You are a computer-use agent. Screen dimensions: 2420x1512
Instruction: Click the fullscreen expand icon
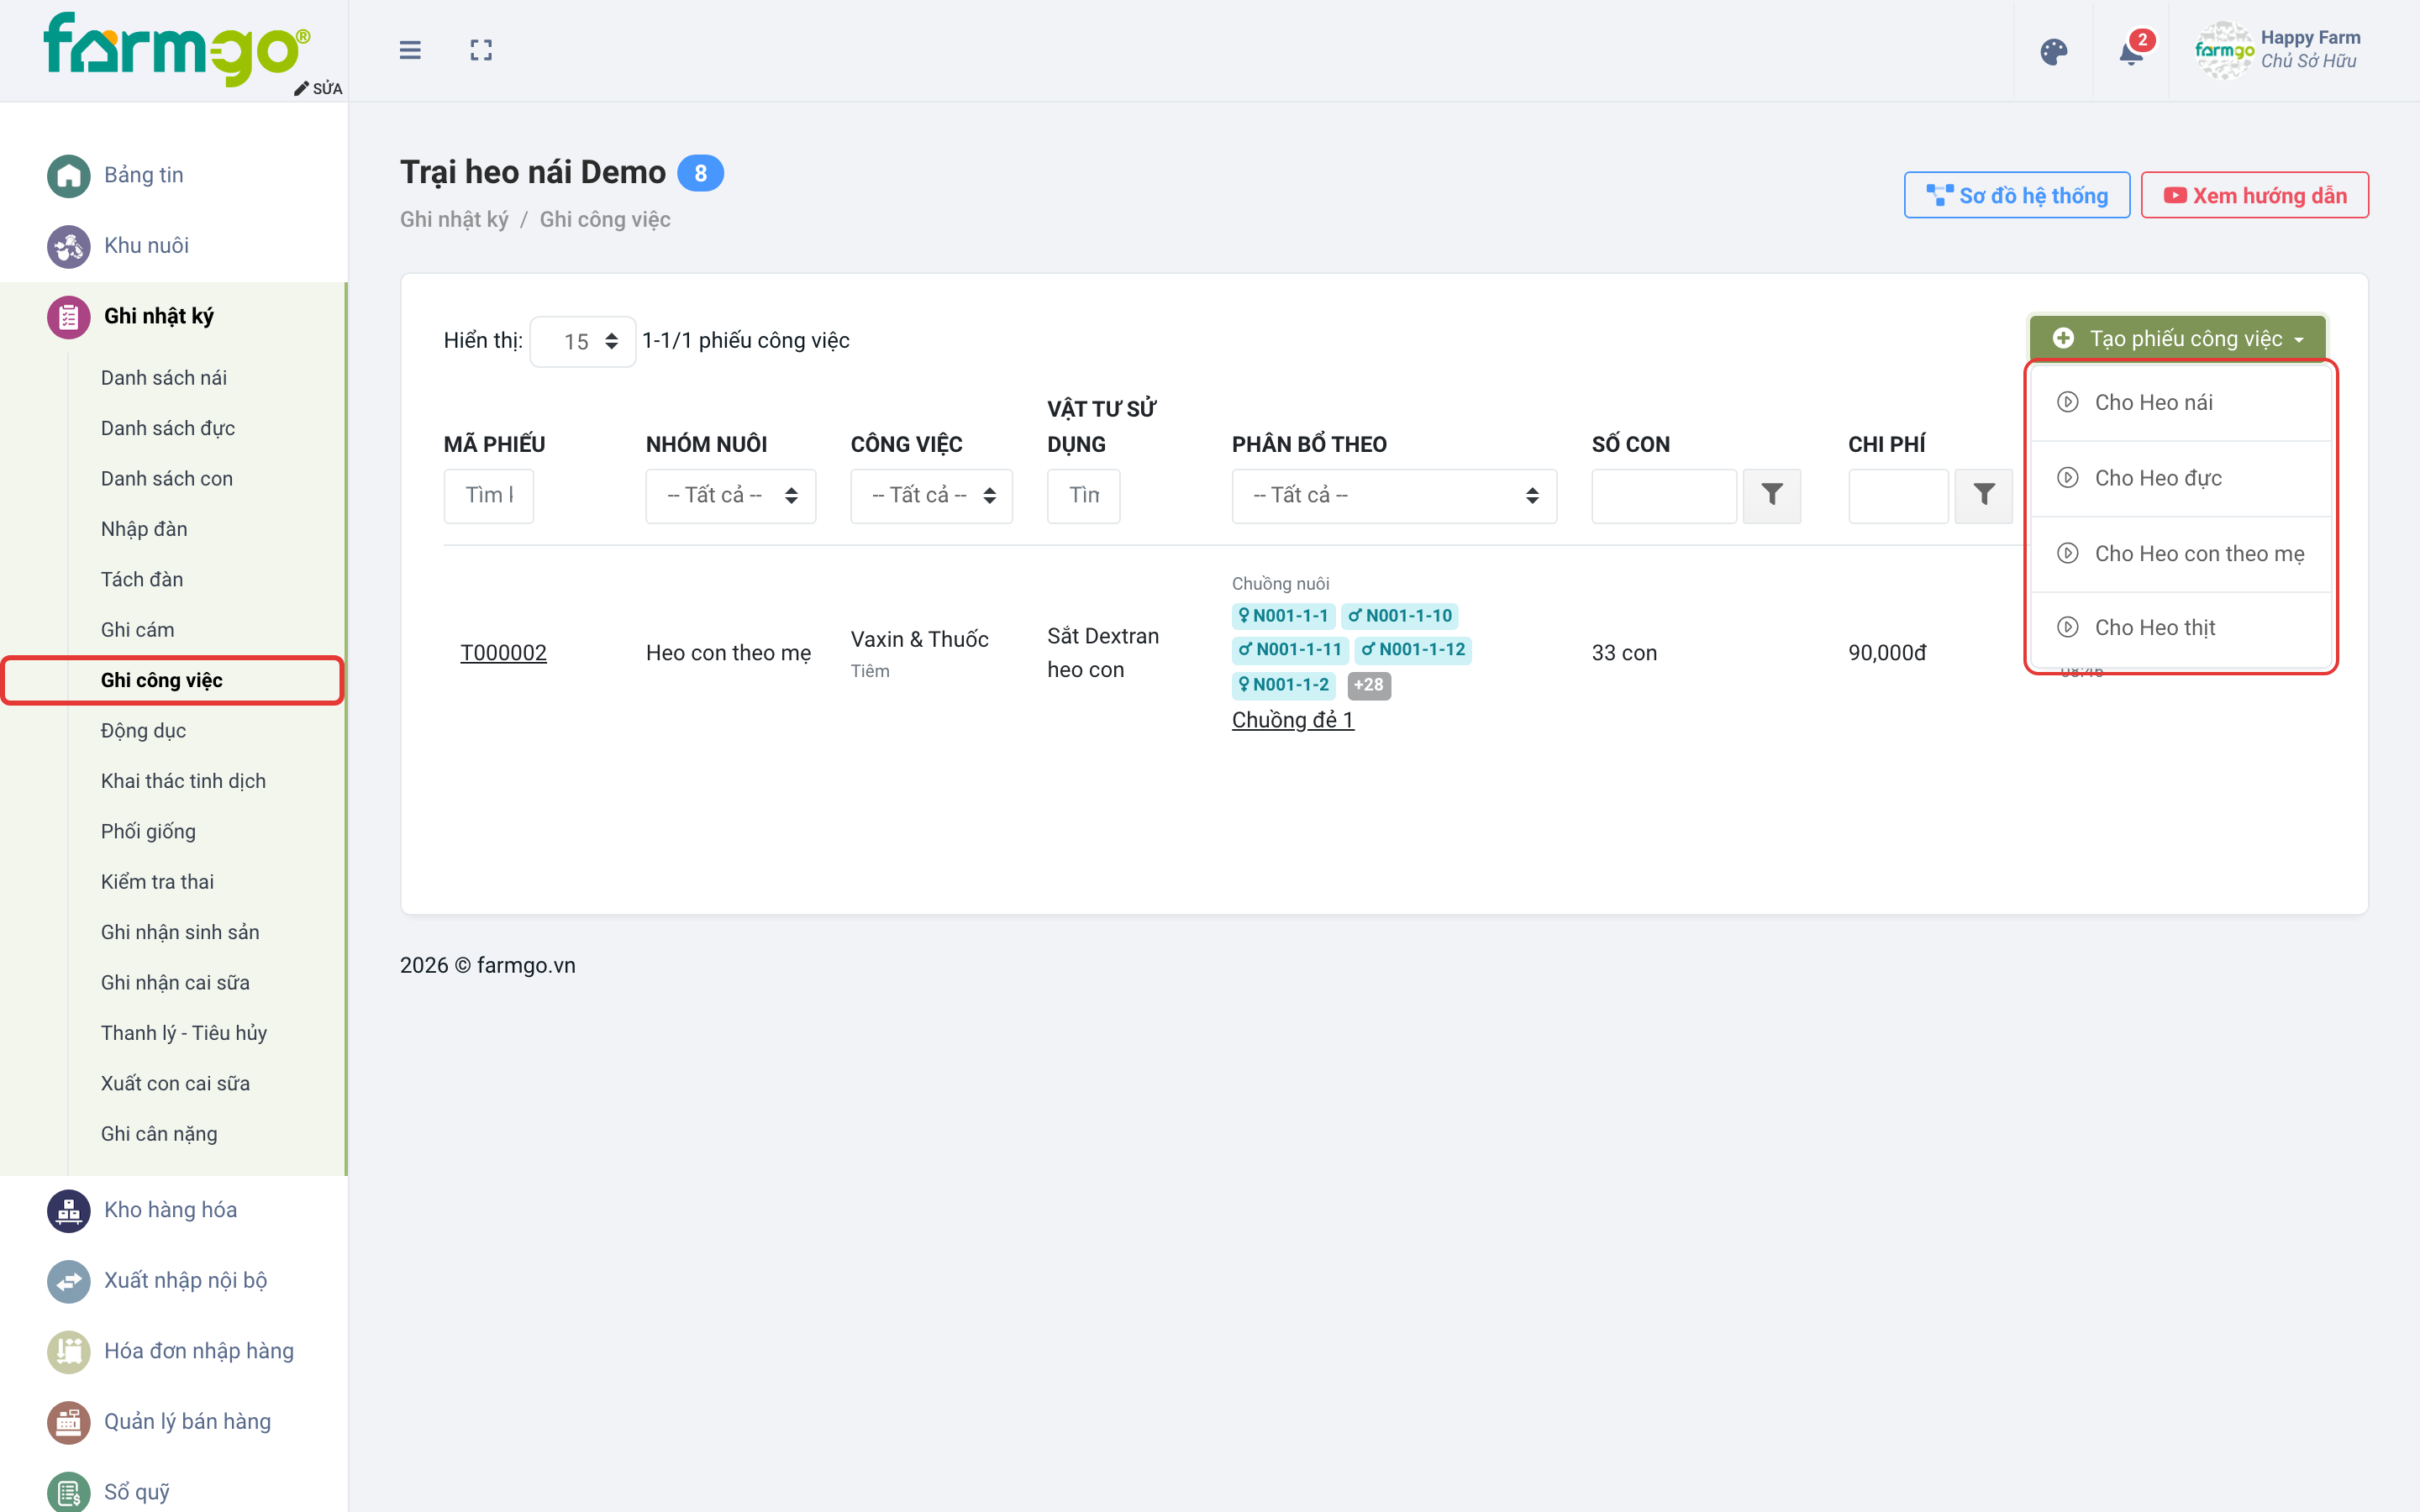click(481, 50)
